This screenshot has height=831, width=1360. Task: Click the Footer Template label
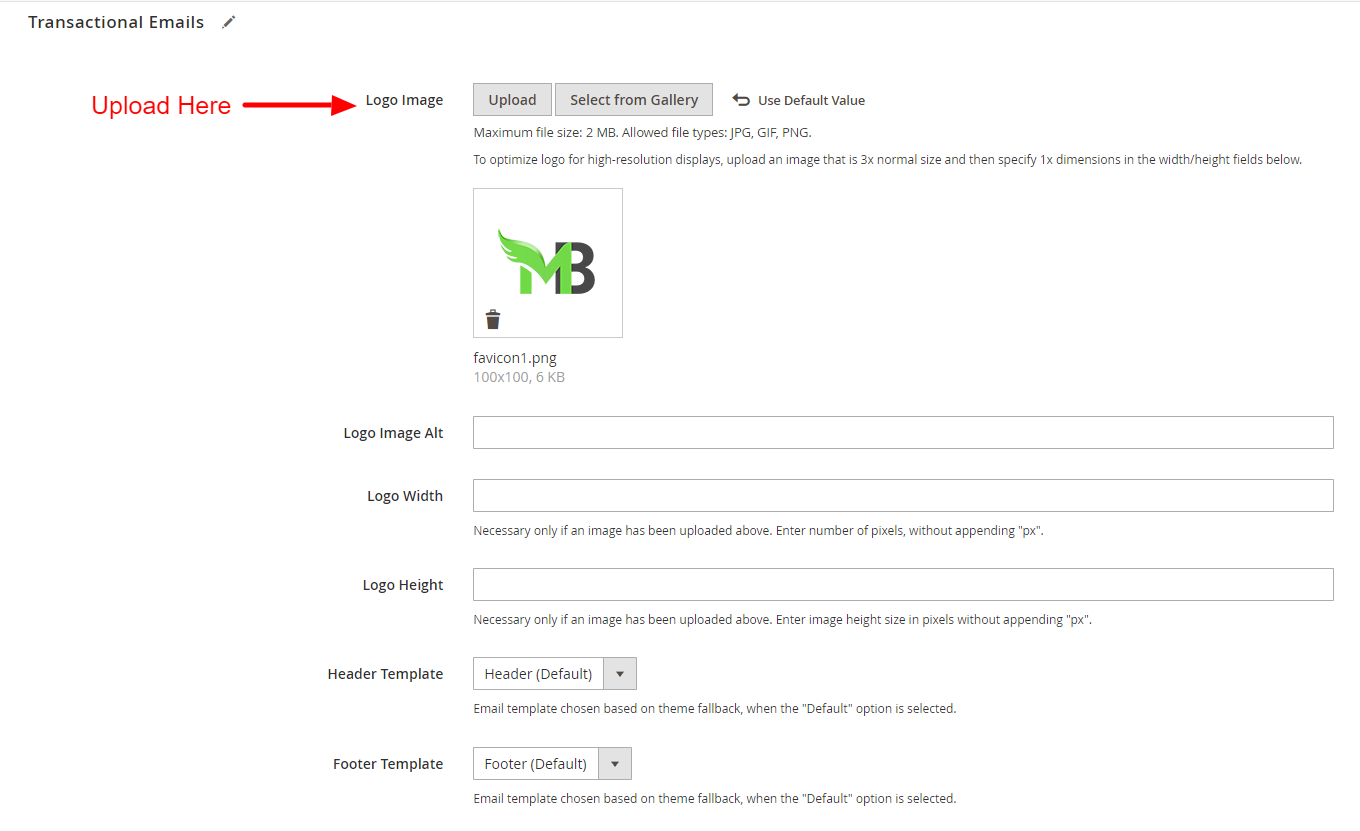click(388, 764)
